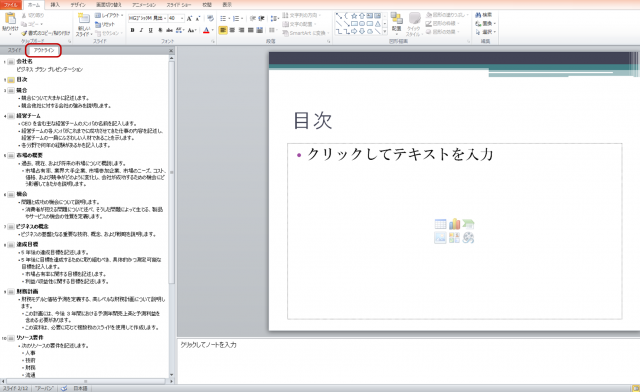Insert picture from file via placeholder icon
Image resolution: width=640 pixels, height=392 pixels.
440,238
